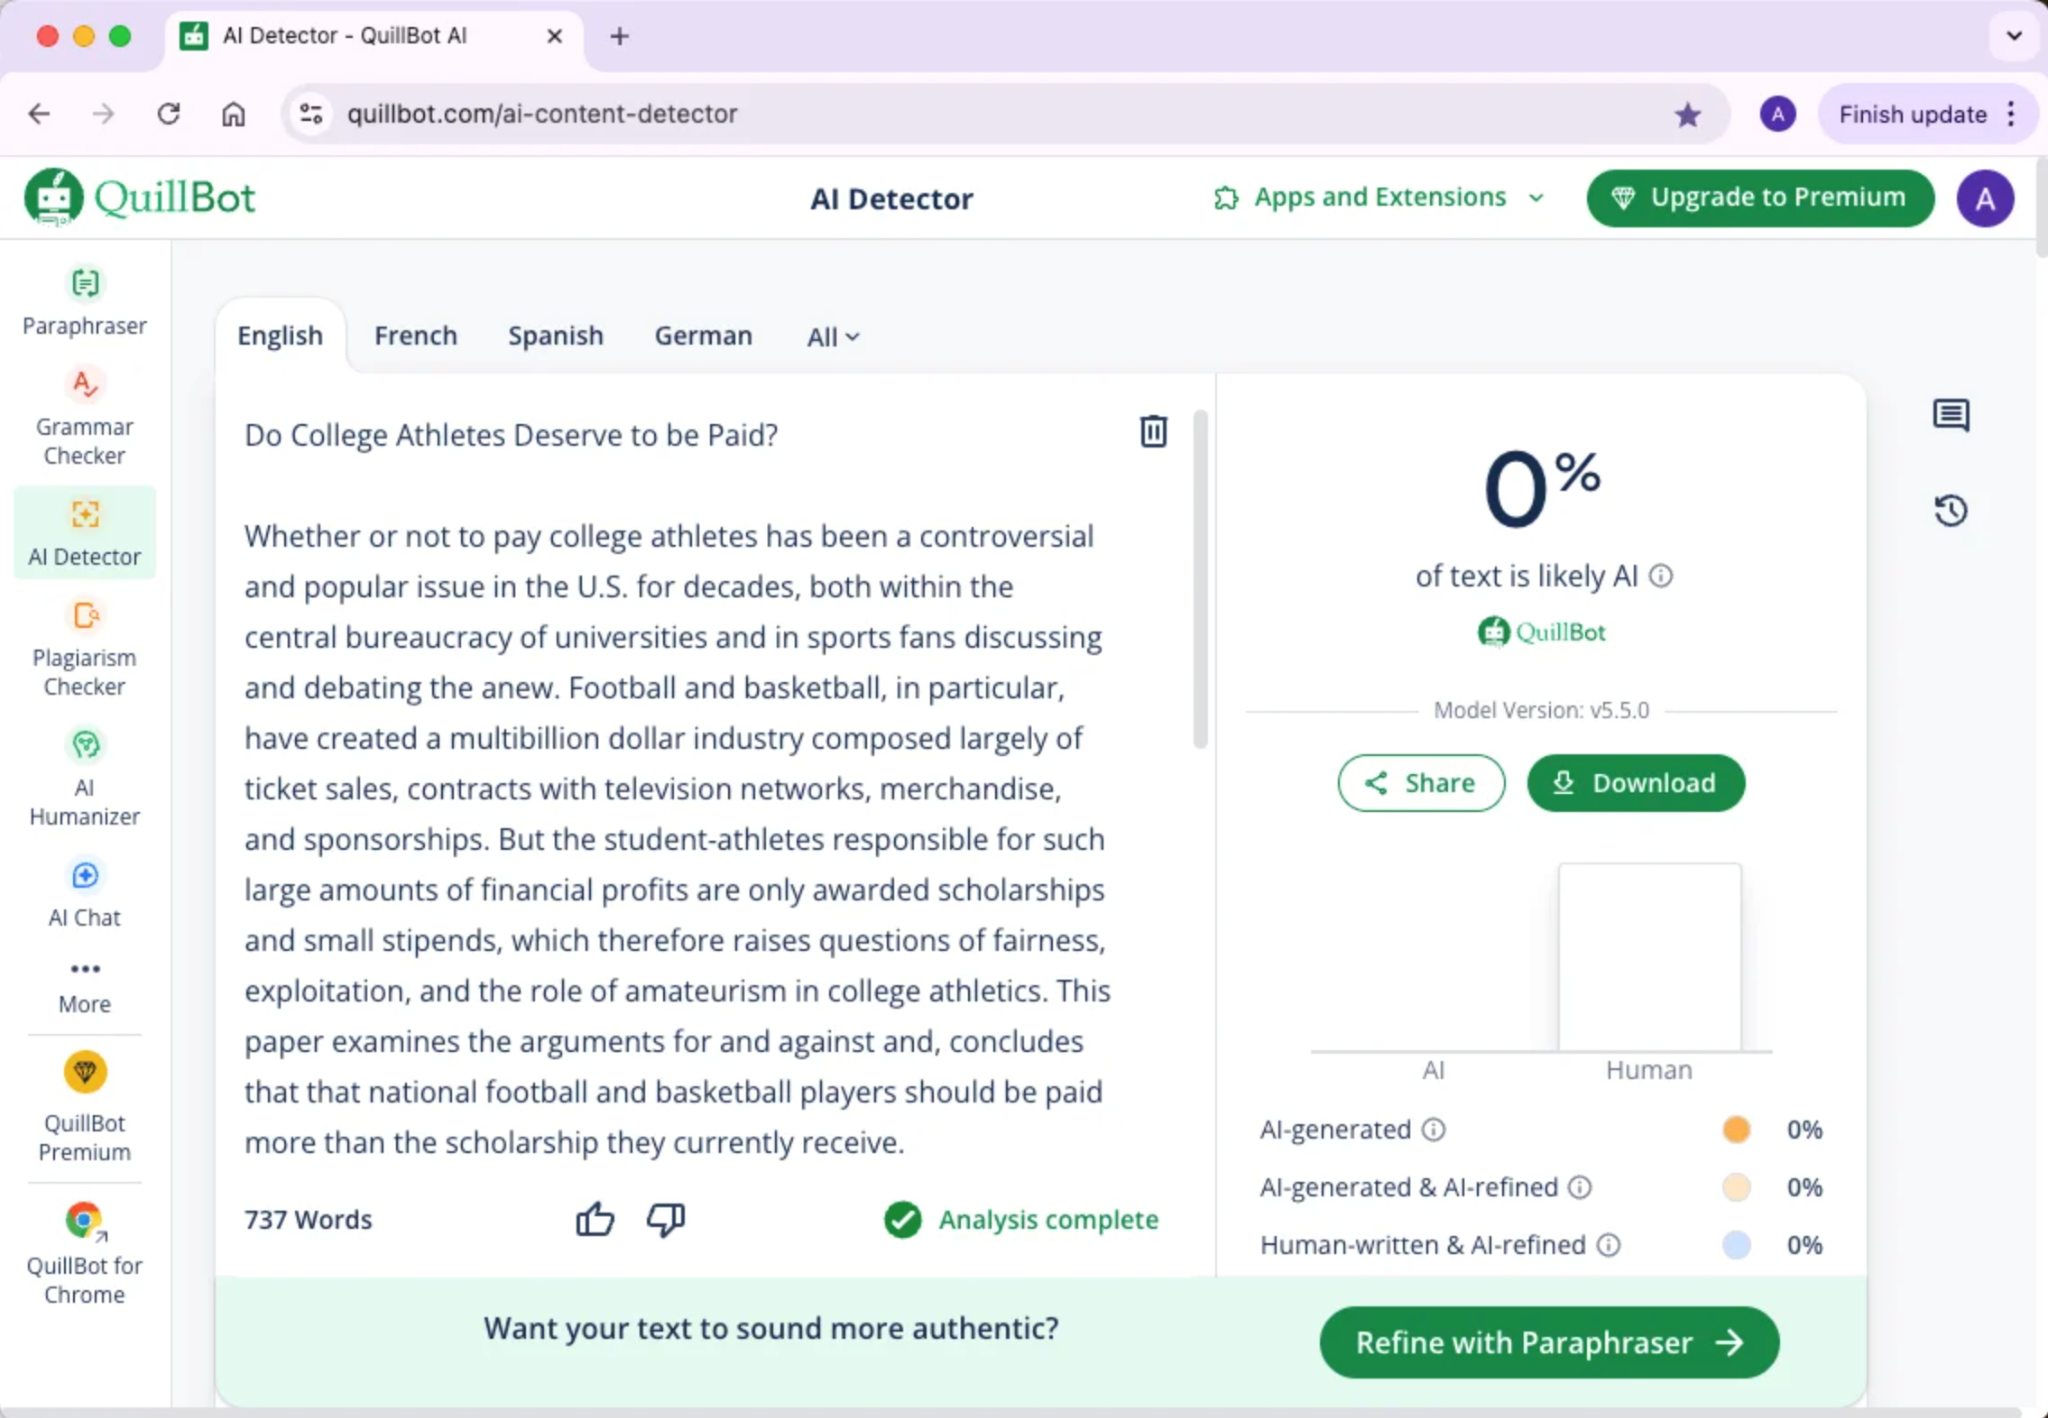
Task: Switch to the French language tab
Action: (x=415, y=336)
